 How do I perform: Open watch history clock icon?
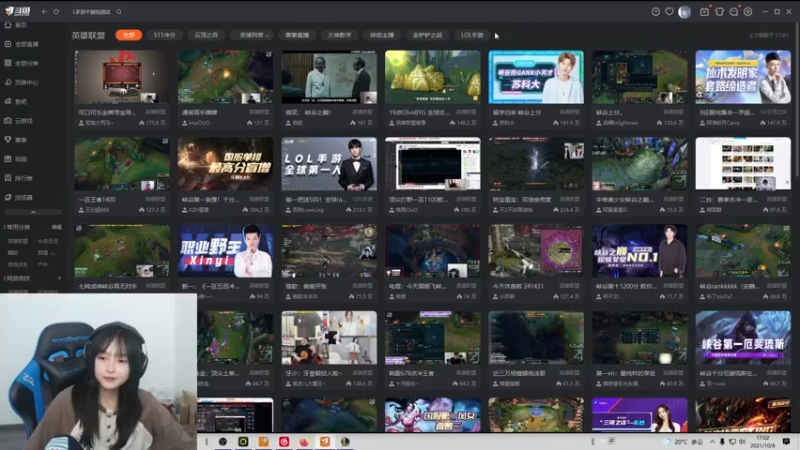pos(656,12)
